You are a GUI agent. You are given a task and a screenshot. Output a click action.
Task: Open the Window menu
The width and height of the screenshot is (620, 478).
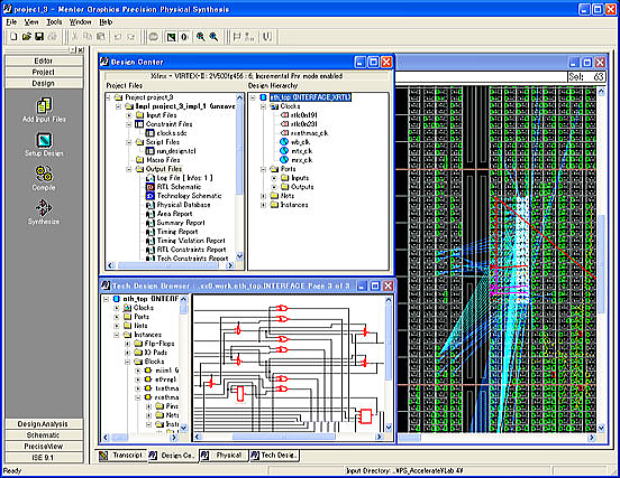pos(80,22)
